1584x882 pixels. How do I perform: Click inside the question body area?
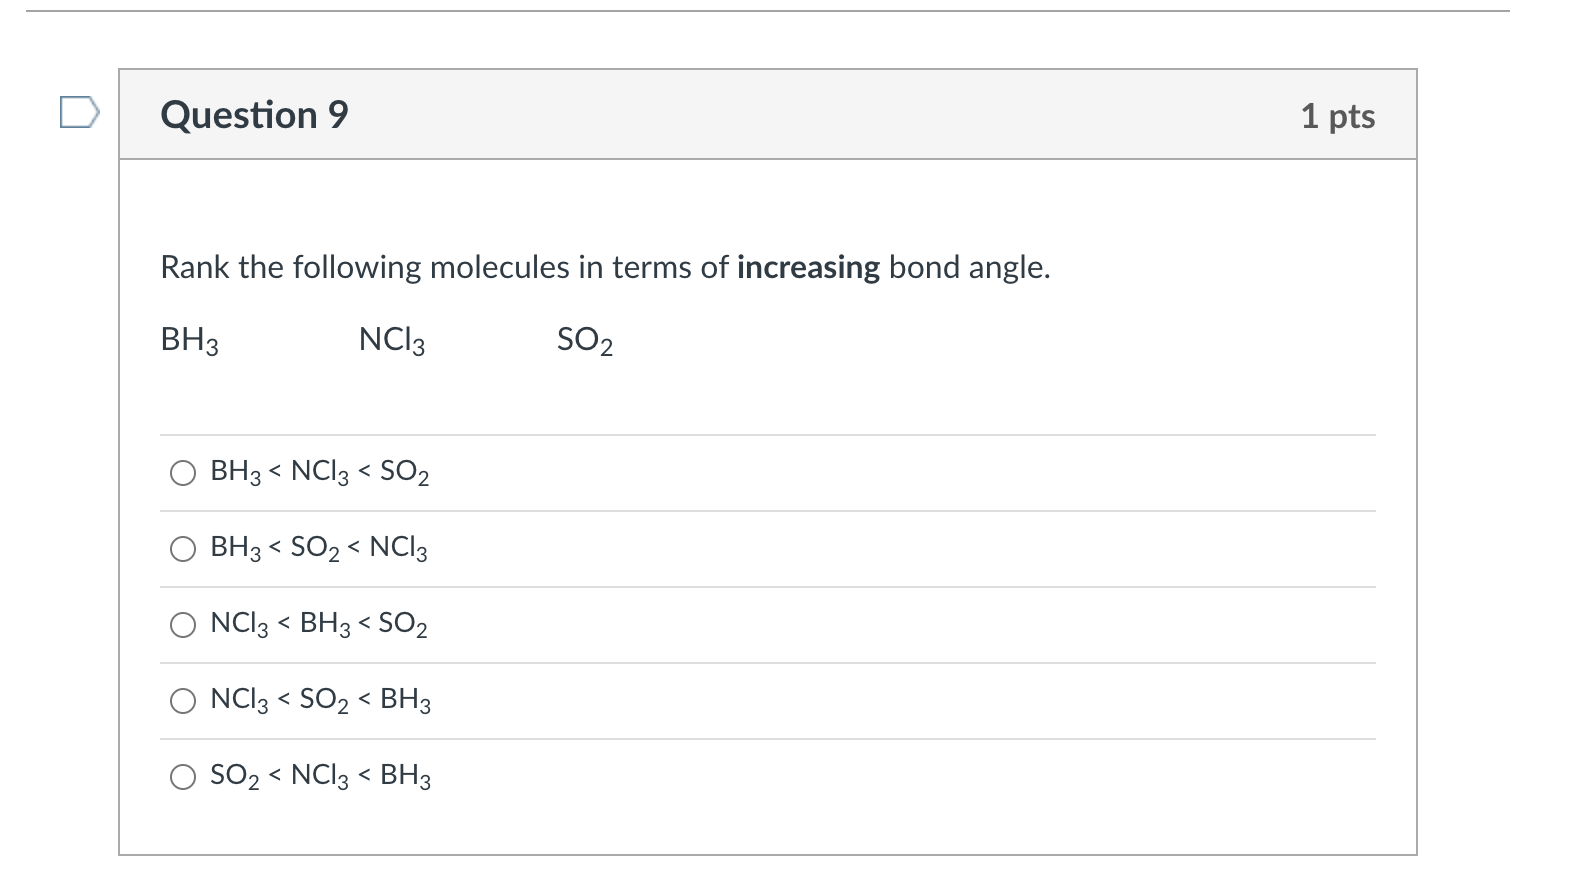(770, 400)
